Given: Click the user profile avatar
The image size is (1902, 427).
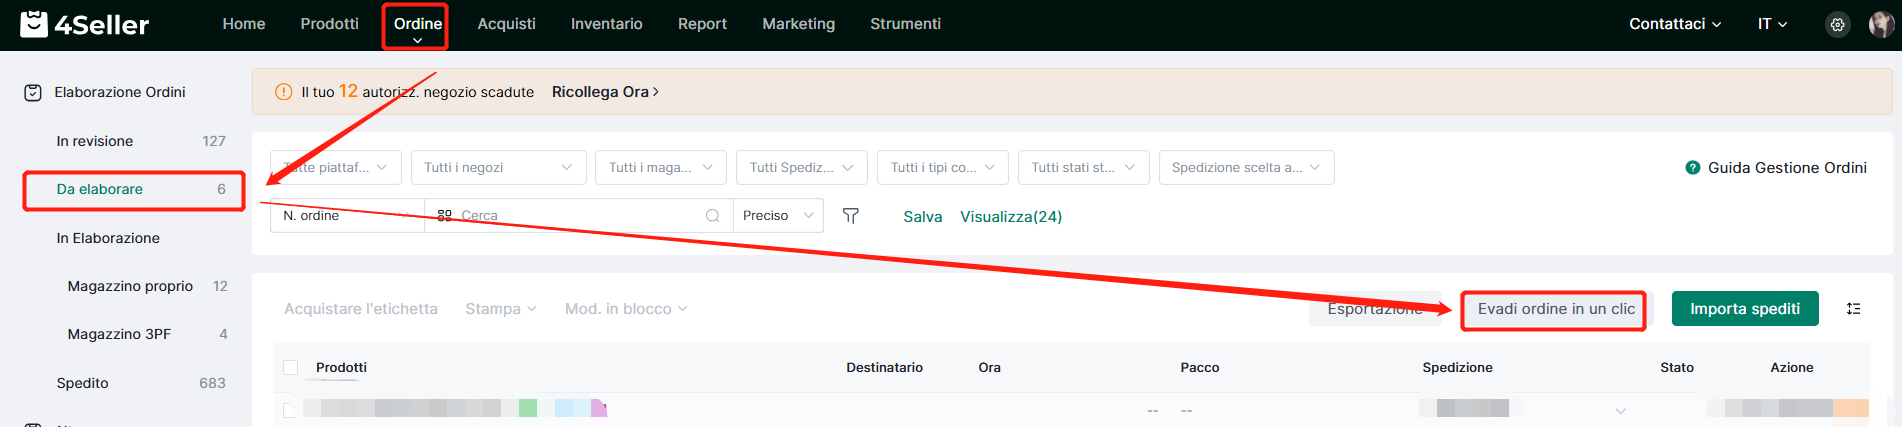Looking at the screenshot, I should pos(1881,25).
